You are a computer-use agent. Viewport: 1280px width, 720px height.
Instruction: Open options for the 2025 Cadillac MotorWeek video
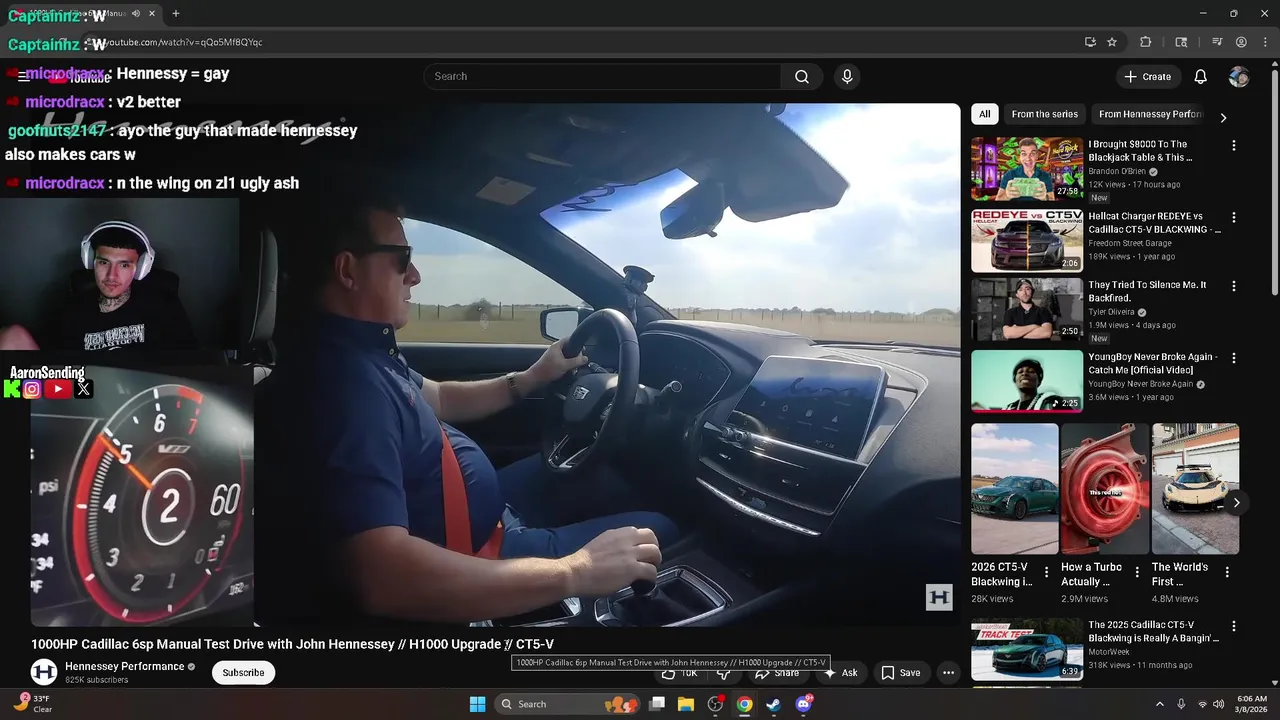[x=1233, y=627]
